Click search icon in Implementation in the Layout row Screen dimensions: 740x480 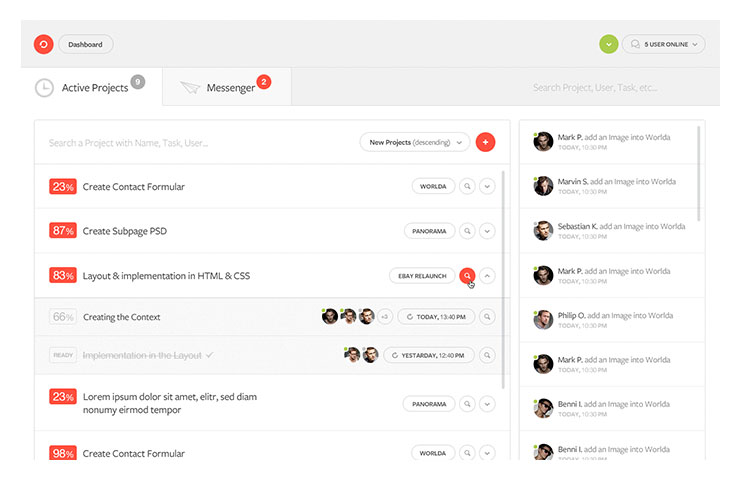(487, 355)
